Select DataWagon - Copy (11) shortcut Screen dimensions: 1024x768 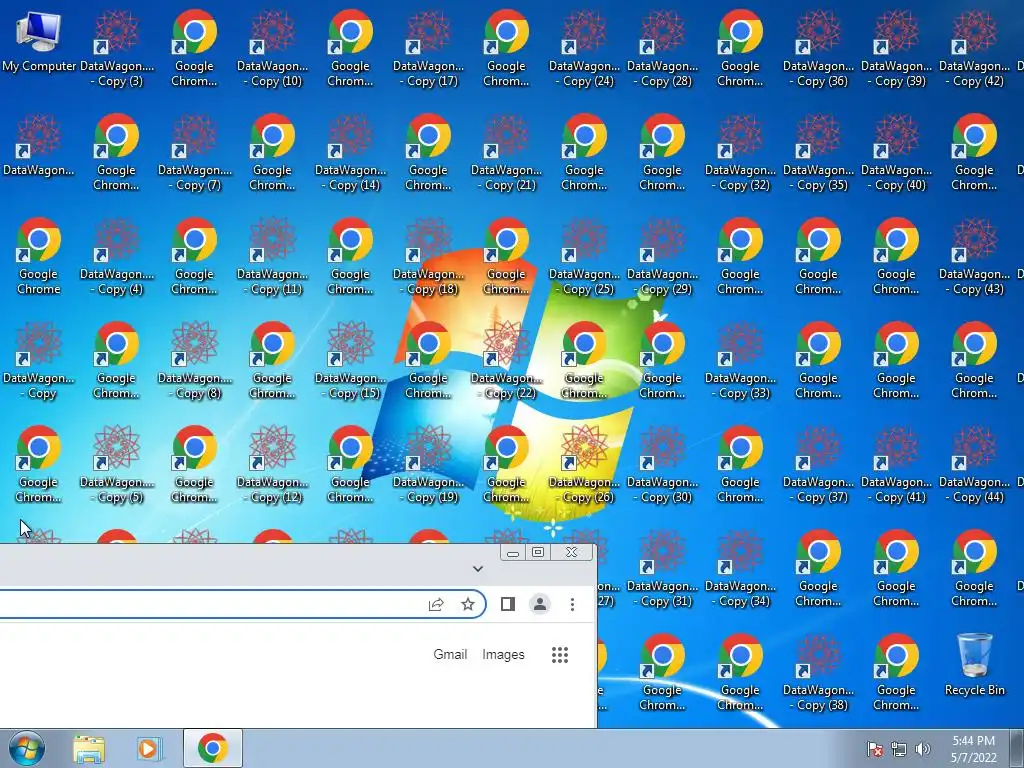pyautogui.click(x=272, y=257)
